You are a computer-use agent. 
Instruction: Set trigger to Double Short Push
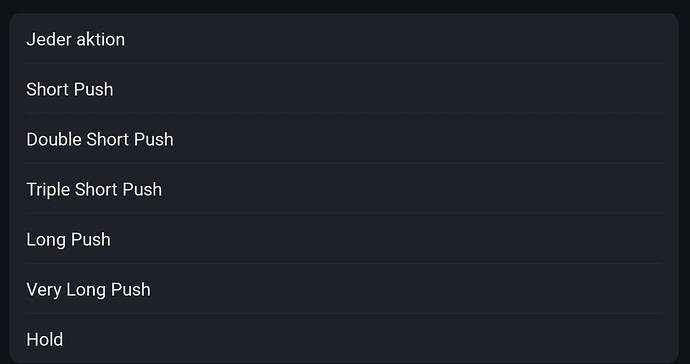pos(344,139)
